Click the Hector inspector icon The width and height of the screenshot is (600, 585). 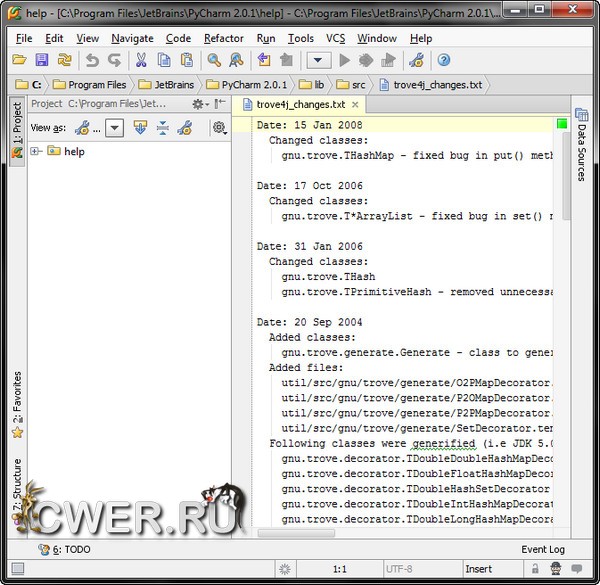[556, 569]
